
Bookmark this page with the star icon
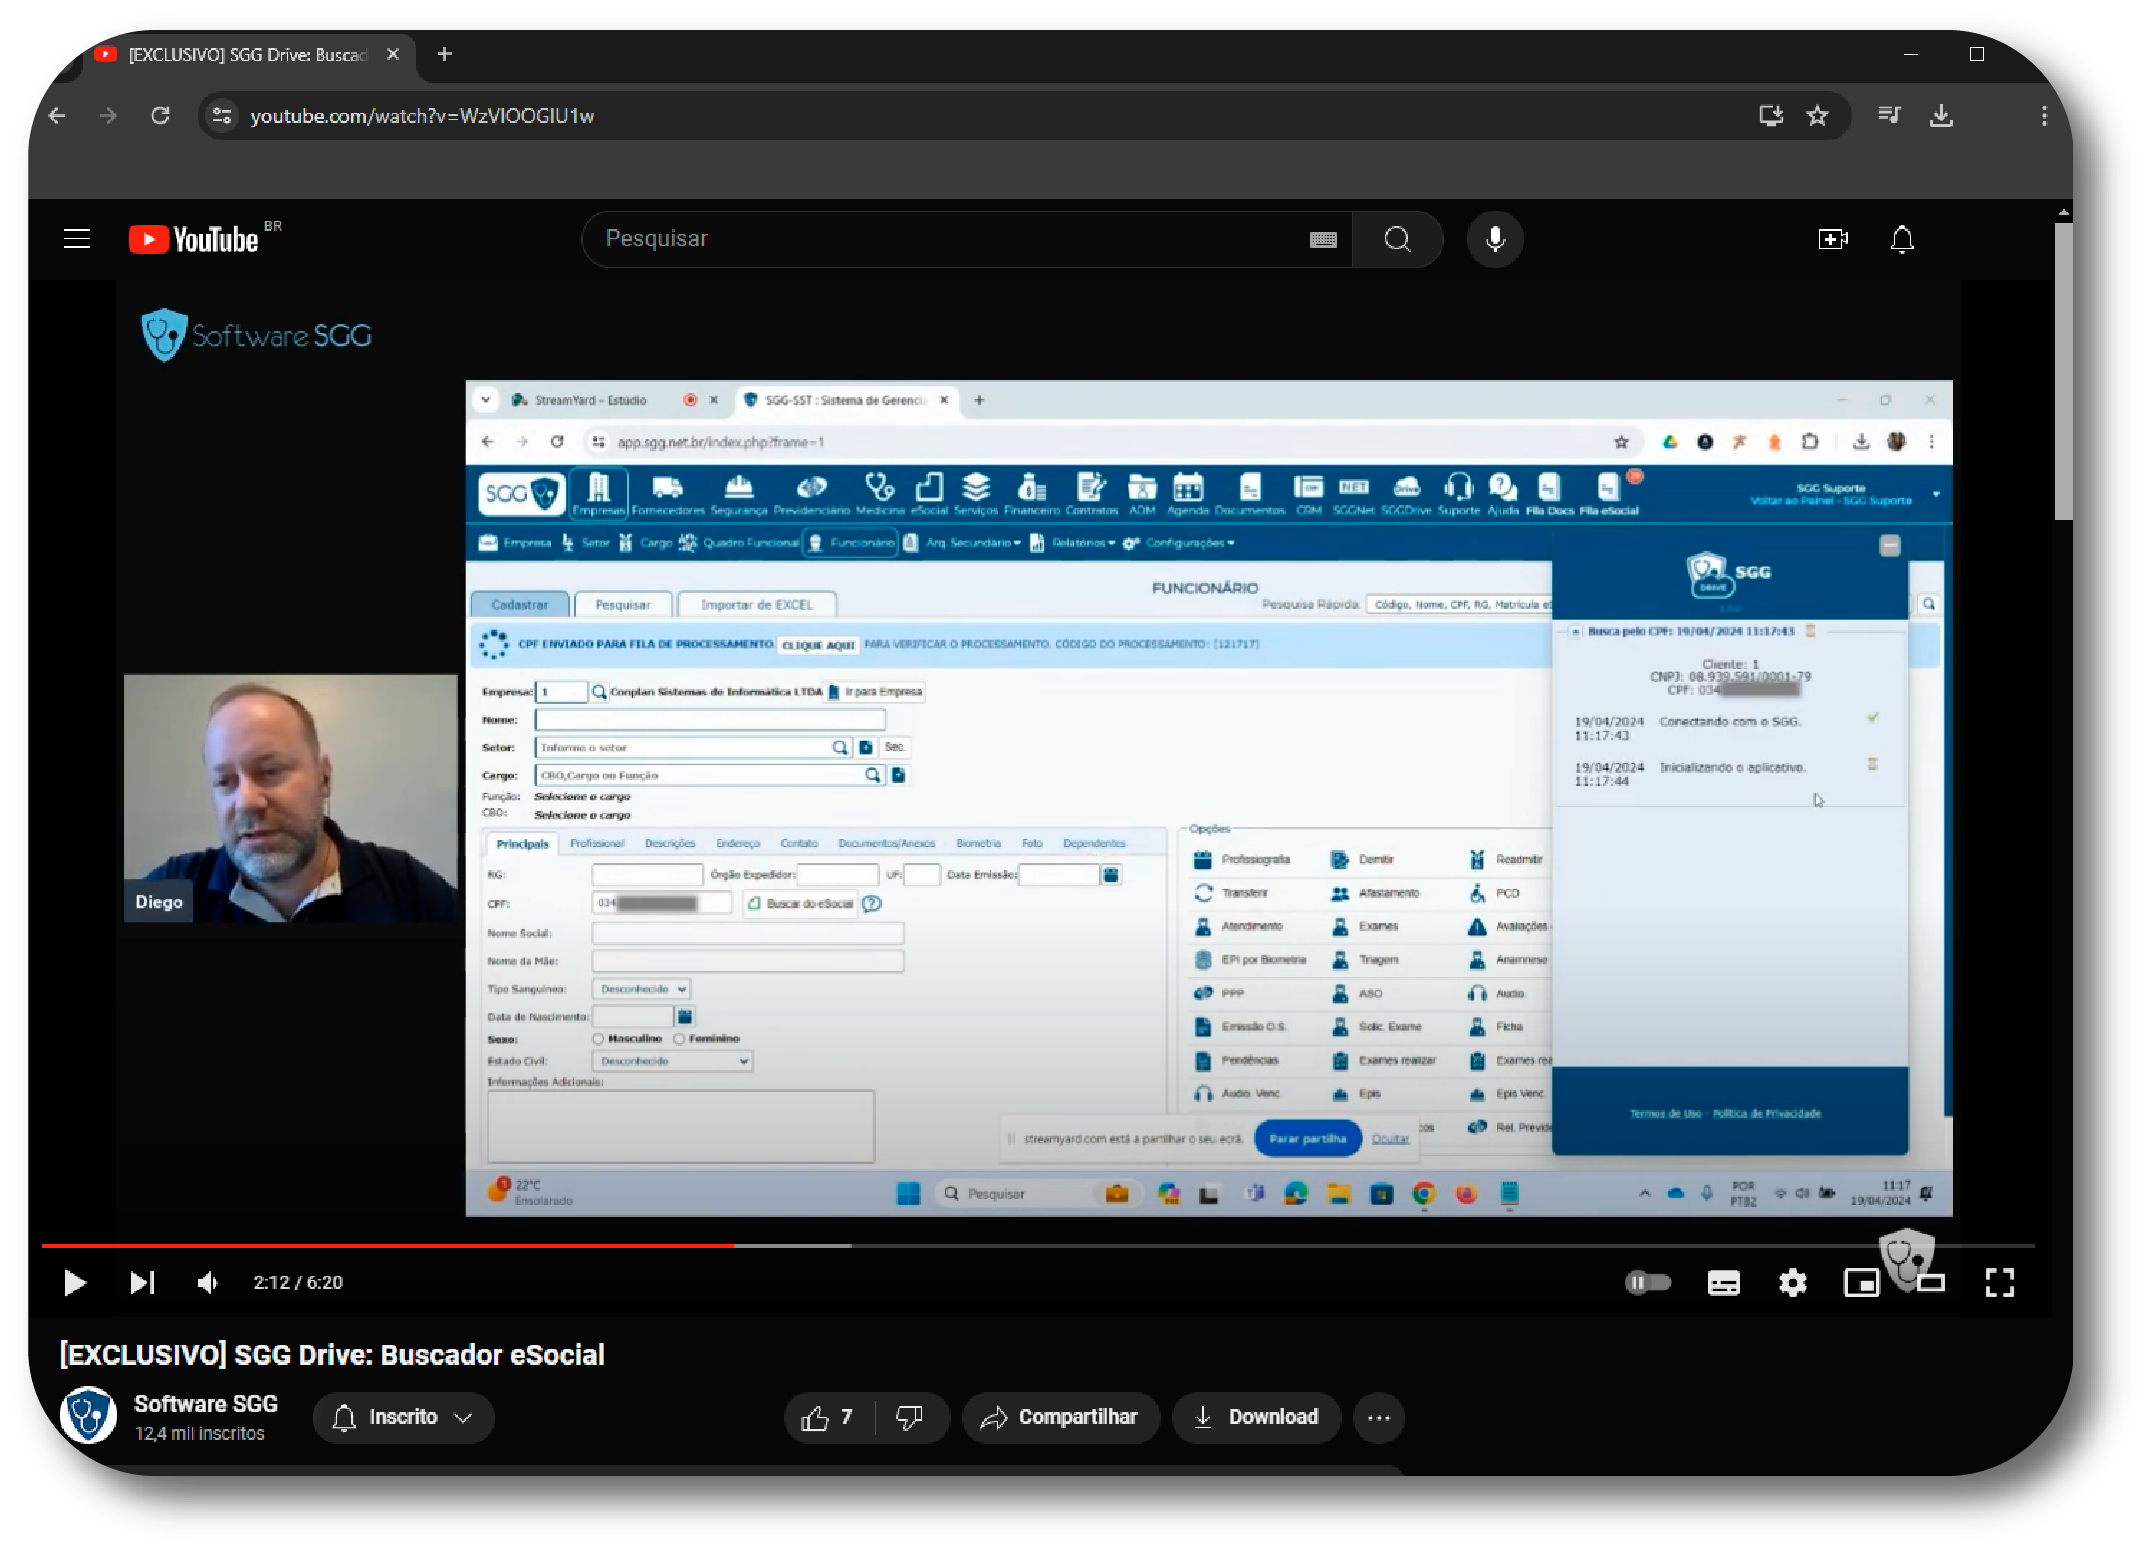click(x=1817, y=116)
